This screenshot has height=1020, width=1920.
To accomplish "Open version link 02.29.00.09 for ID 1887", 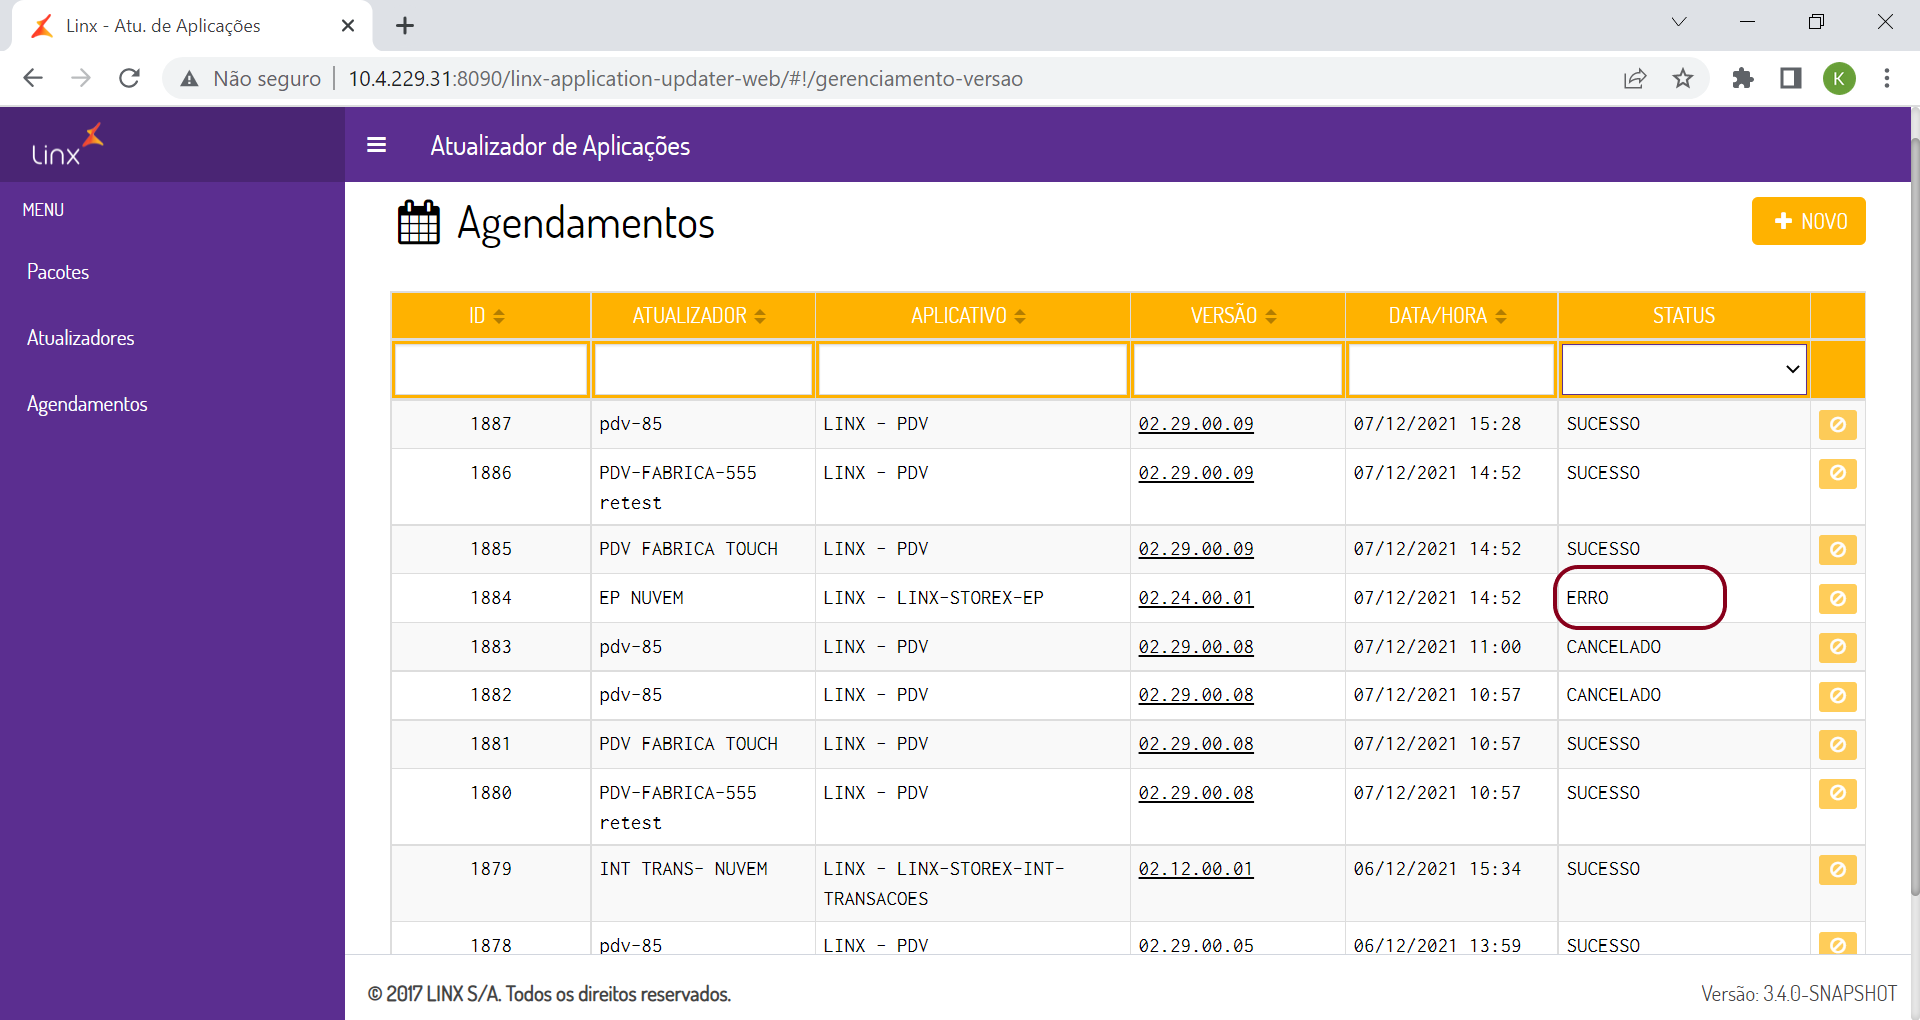I will pyautogui.click(x=1196, y=424).
